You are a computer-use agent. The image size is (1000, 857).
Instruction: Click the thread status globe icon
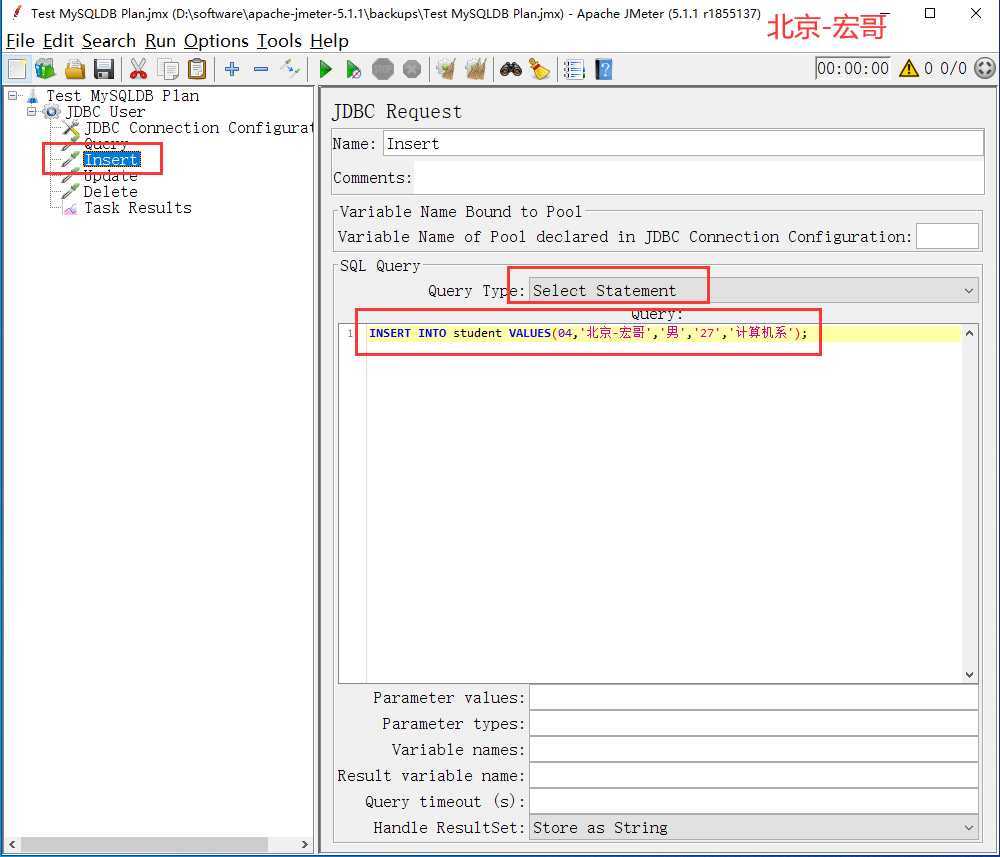point(985,68)
